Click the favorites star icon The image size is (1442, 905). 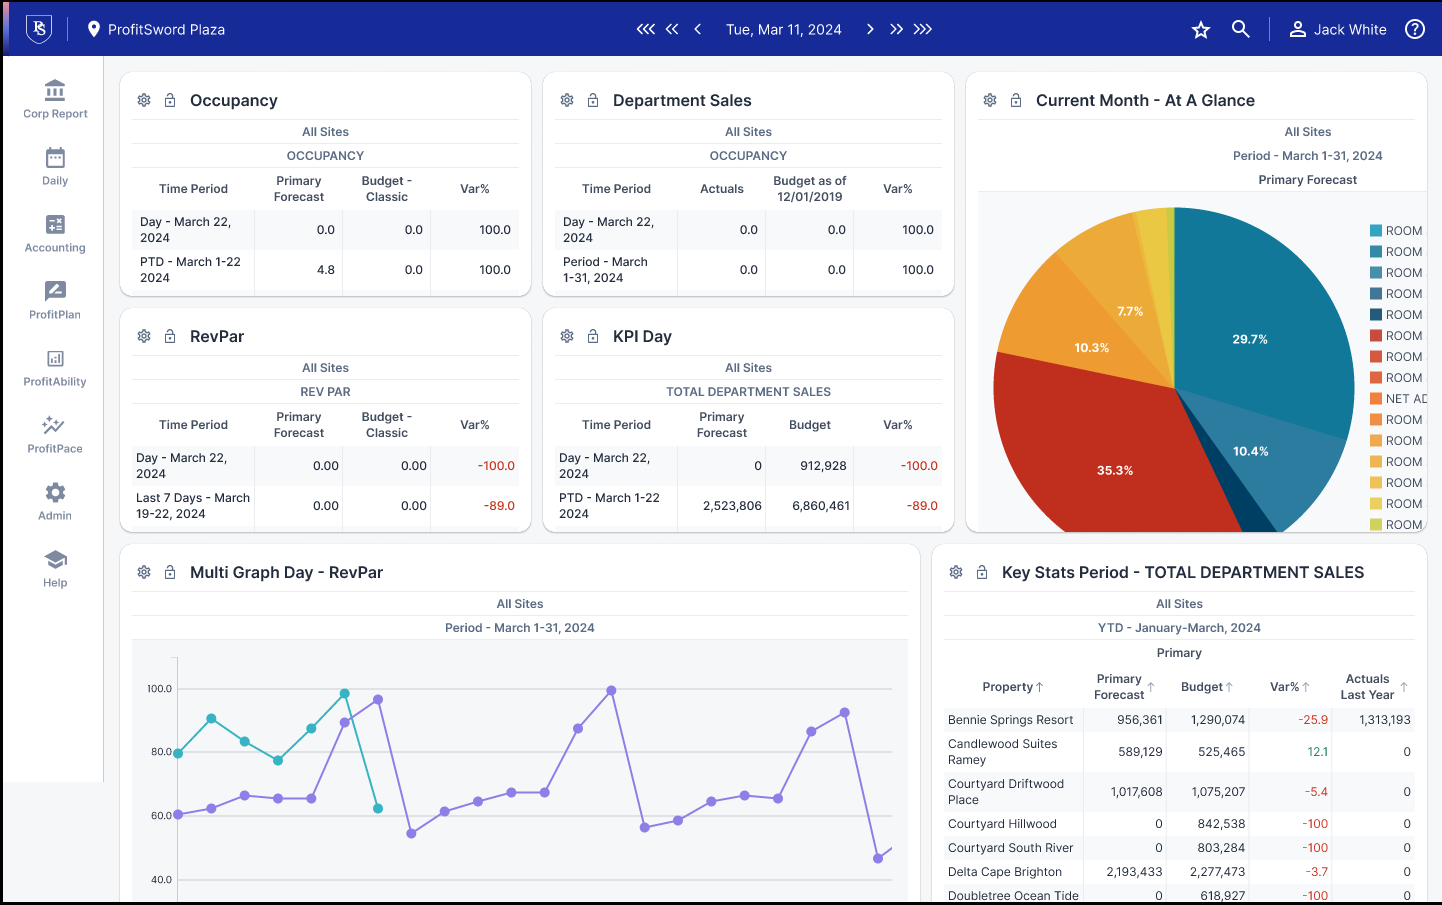[x=1201, y=30]
